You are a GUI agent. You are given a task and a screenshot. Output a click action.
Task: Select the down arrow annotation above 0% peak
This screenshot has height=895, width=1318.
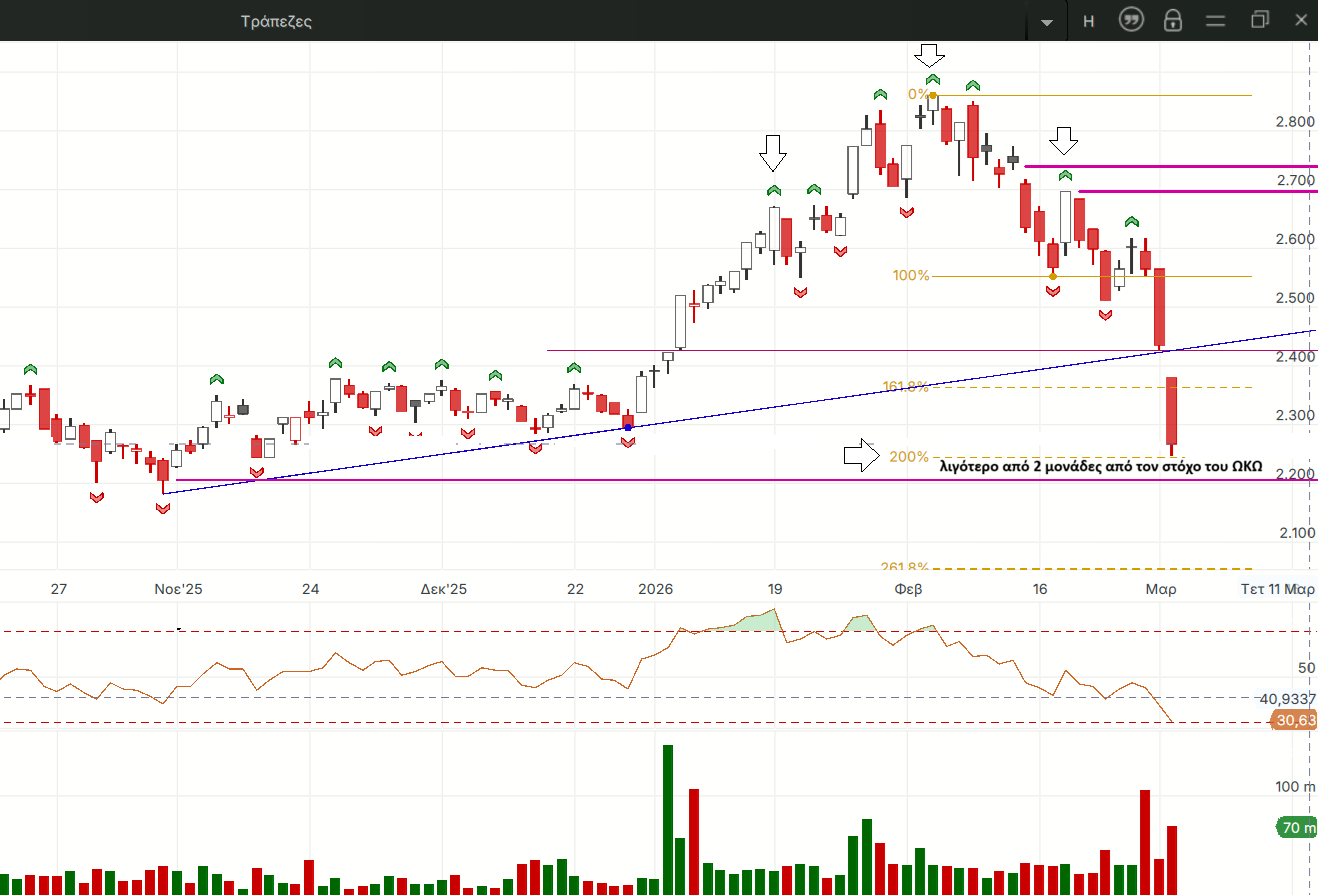(x=931, y=55)
